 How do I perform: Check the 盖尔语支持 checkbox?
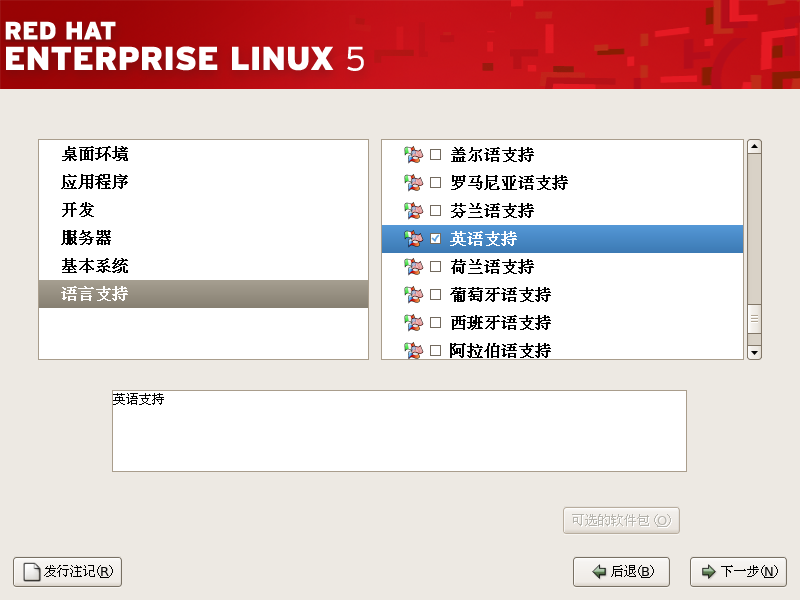click(x=435, y=154)
